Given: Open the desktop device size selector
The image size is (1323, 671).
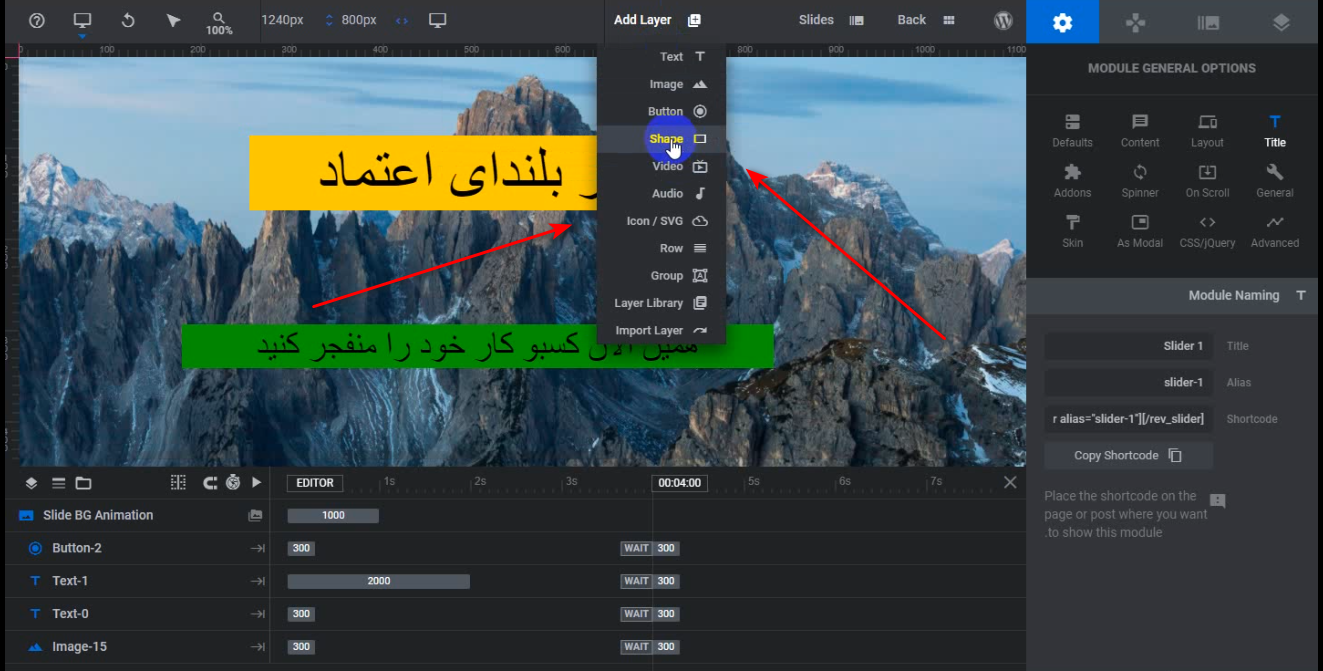Looking at the screenshot, I should [82, 20].
